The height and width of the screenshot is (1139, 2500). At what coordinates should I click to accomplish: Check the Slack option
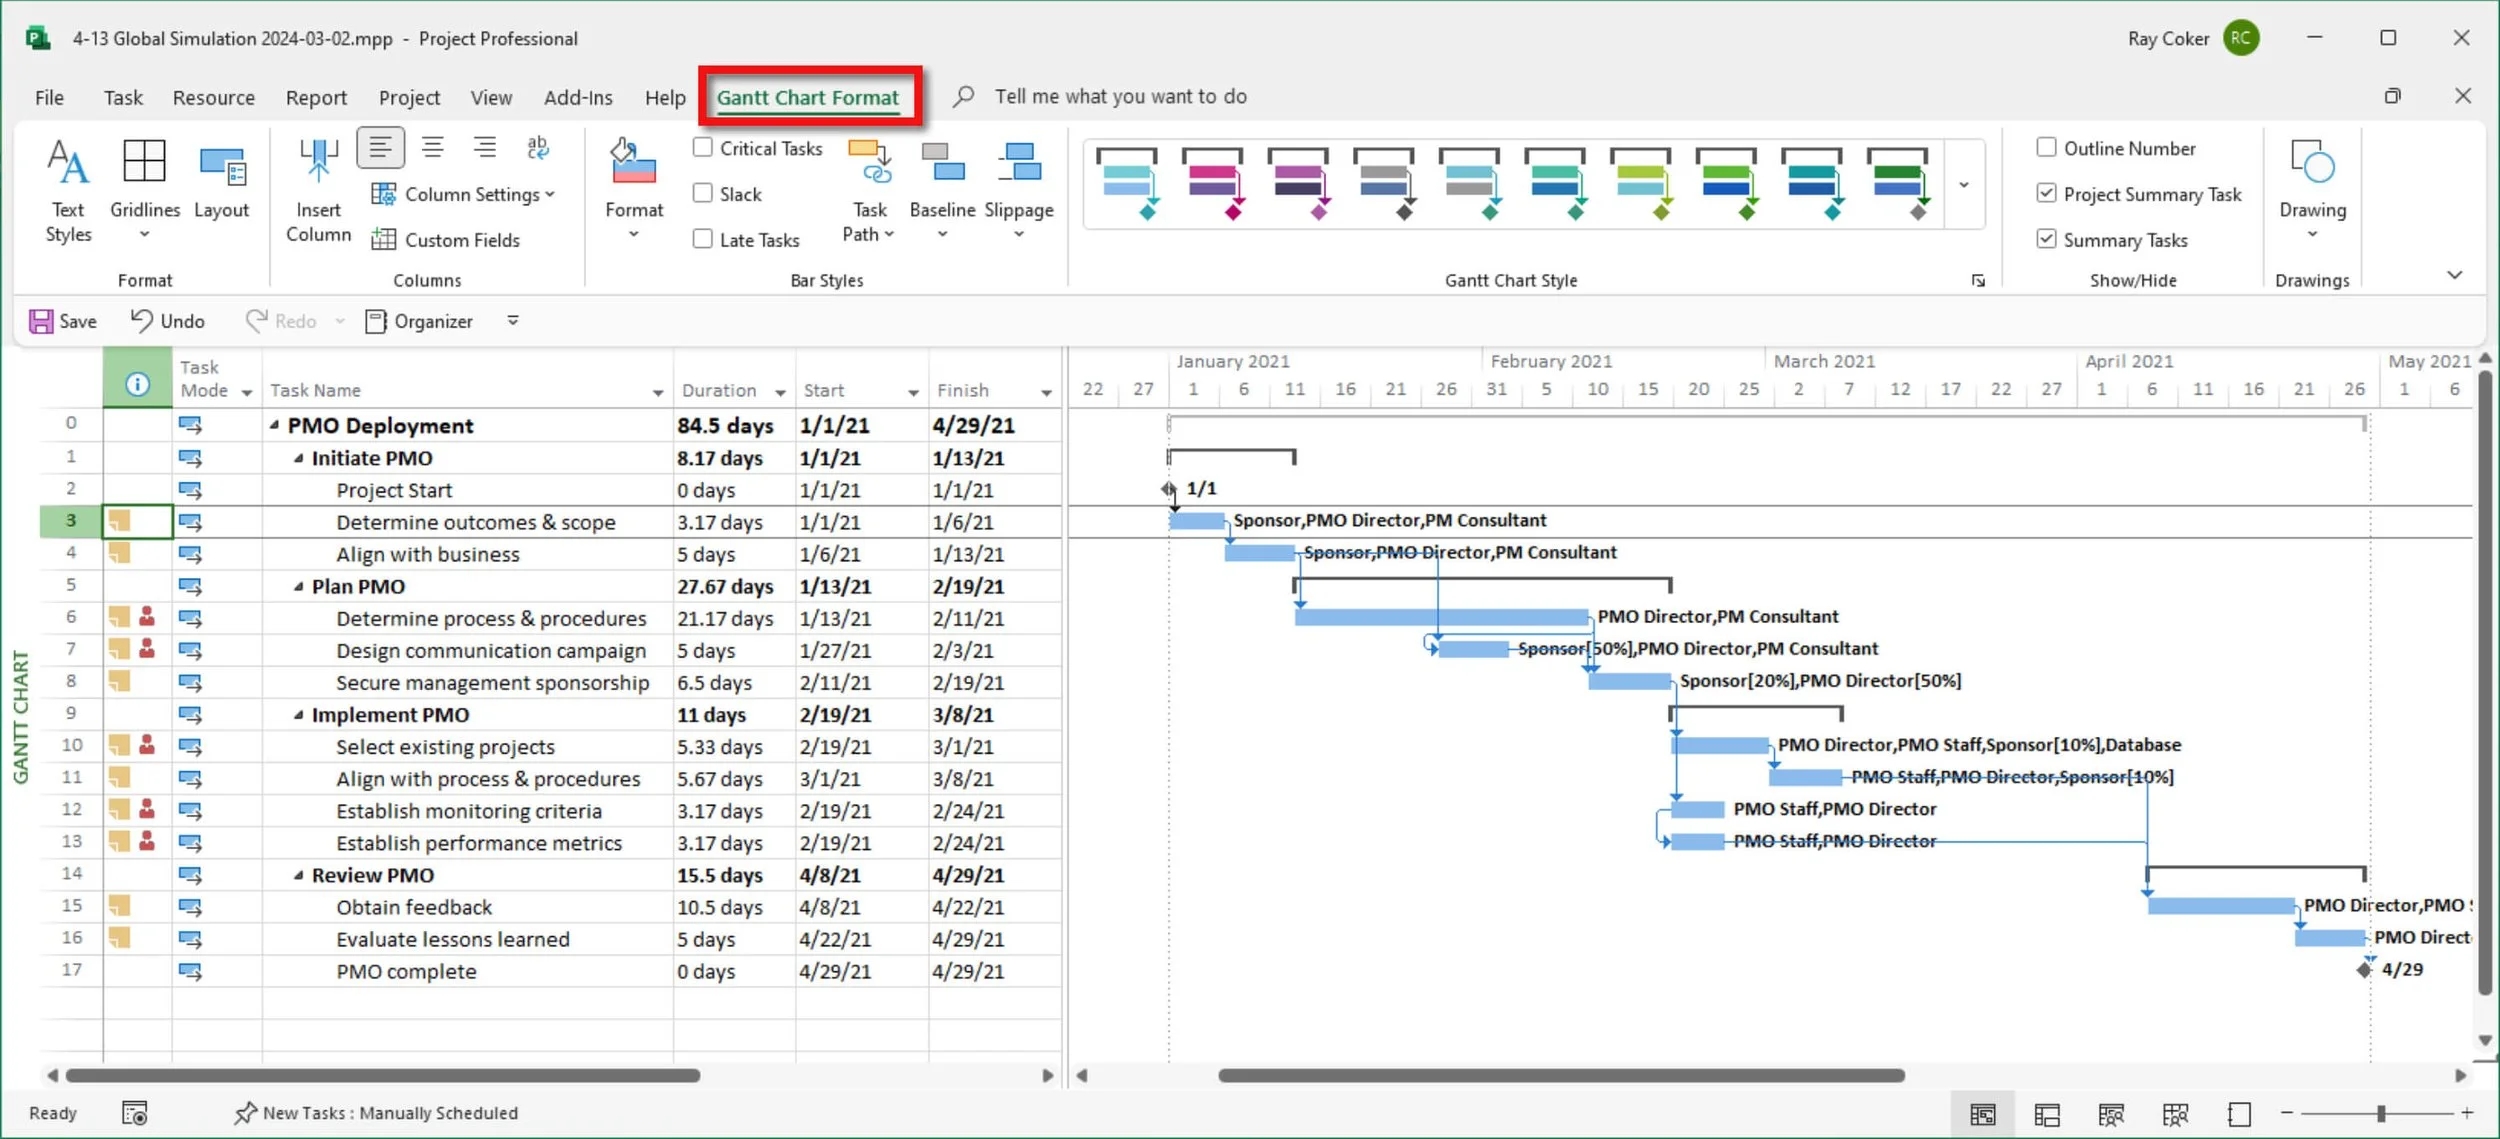pos(701,193)
